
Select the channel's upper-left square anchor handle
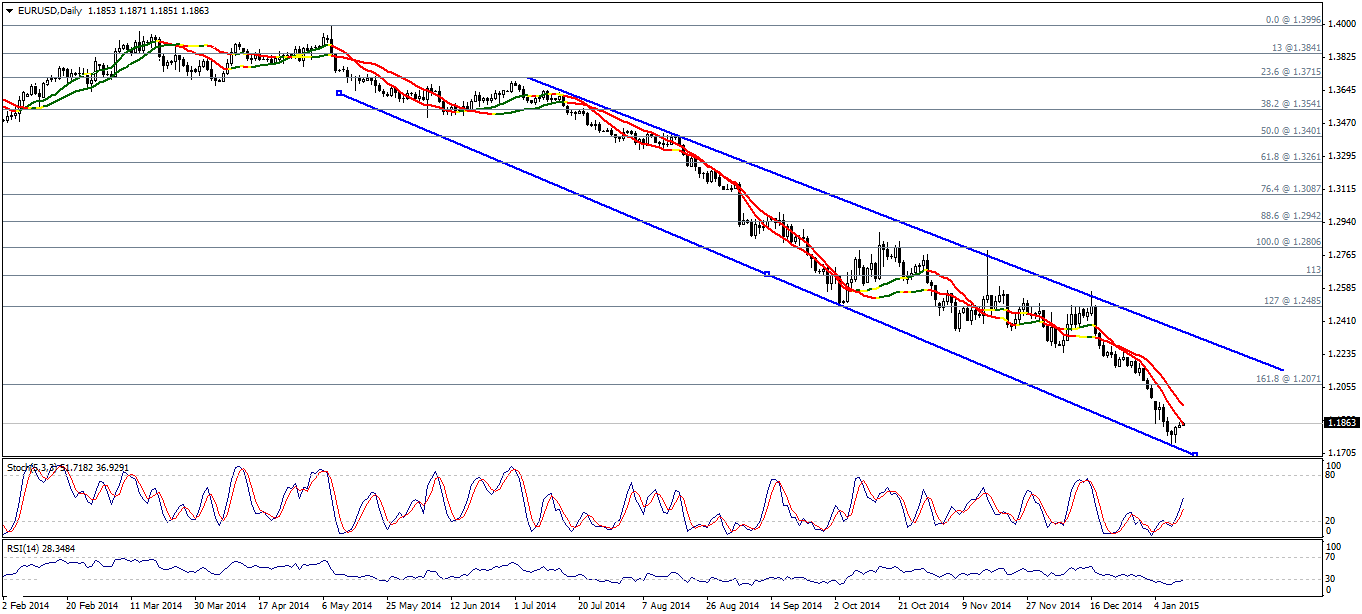(339, 93)
